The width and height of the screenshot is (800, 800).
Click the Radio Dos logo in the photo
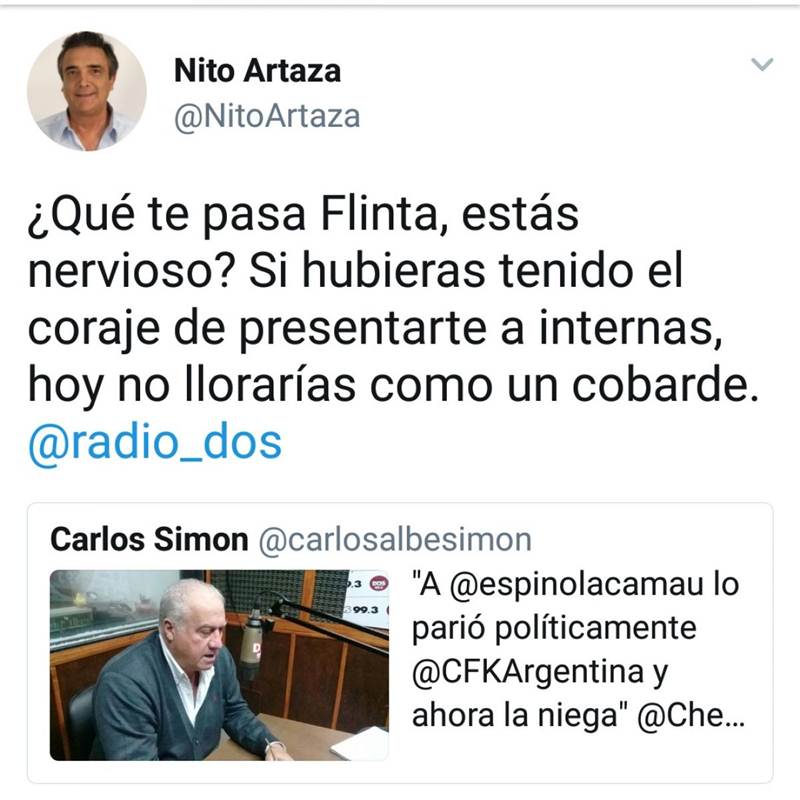pos(379,584)
